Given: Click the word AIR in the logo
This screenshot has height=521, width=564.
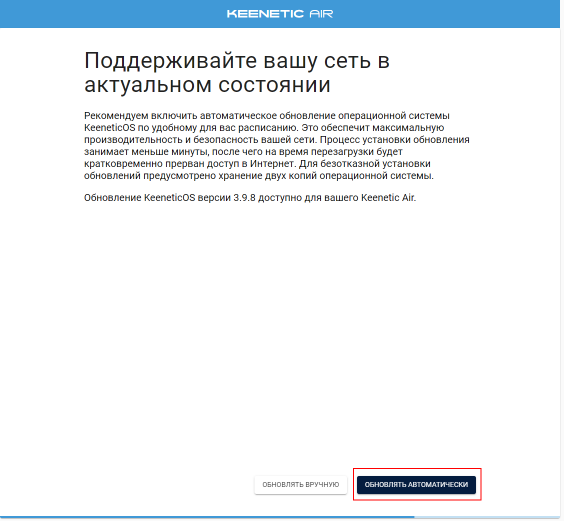Looking at the screenshot, I should point(321,14).
